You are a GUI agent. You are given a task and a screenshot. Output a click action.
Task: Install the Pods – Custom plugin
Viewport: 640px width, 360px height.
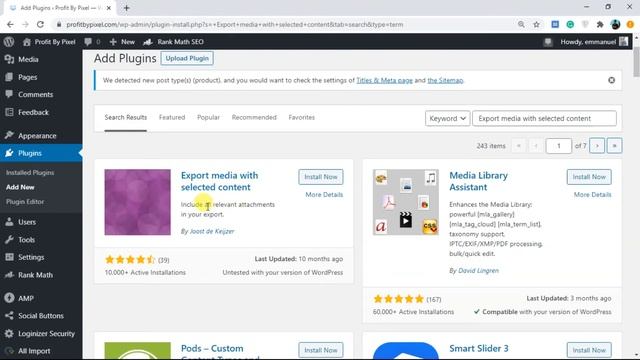321,350
